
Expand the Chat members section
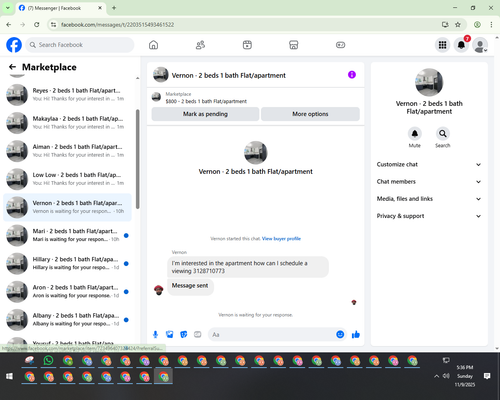coord(429,182)
